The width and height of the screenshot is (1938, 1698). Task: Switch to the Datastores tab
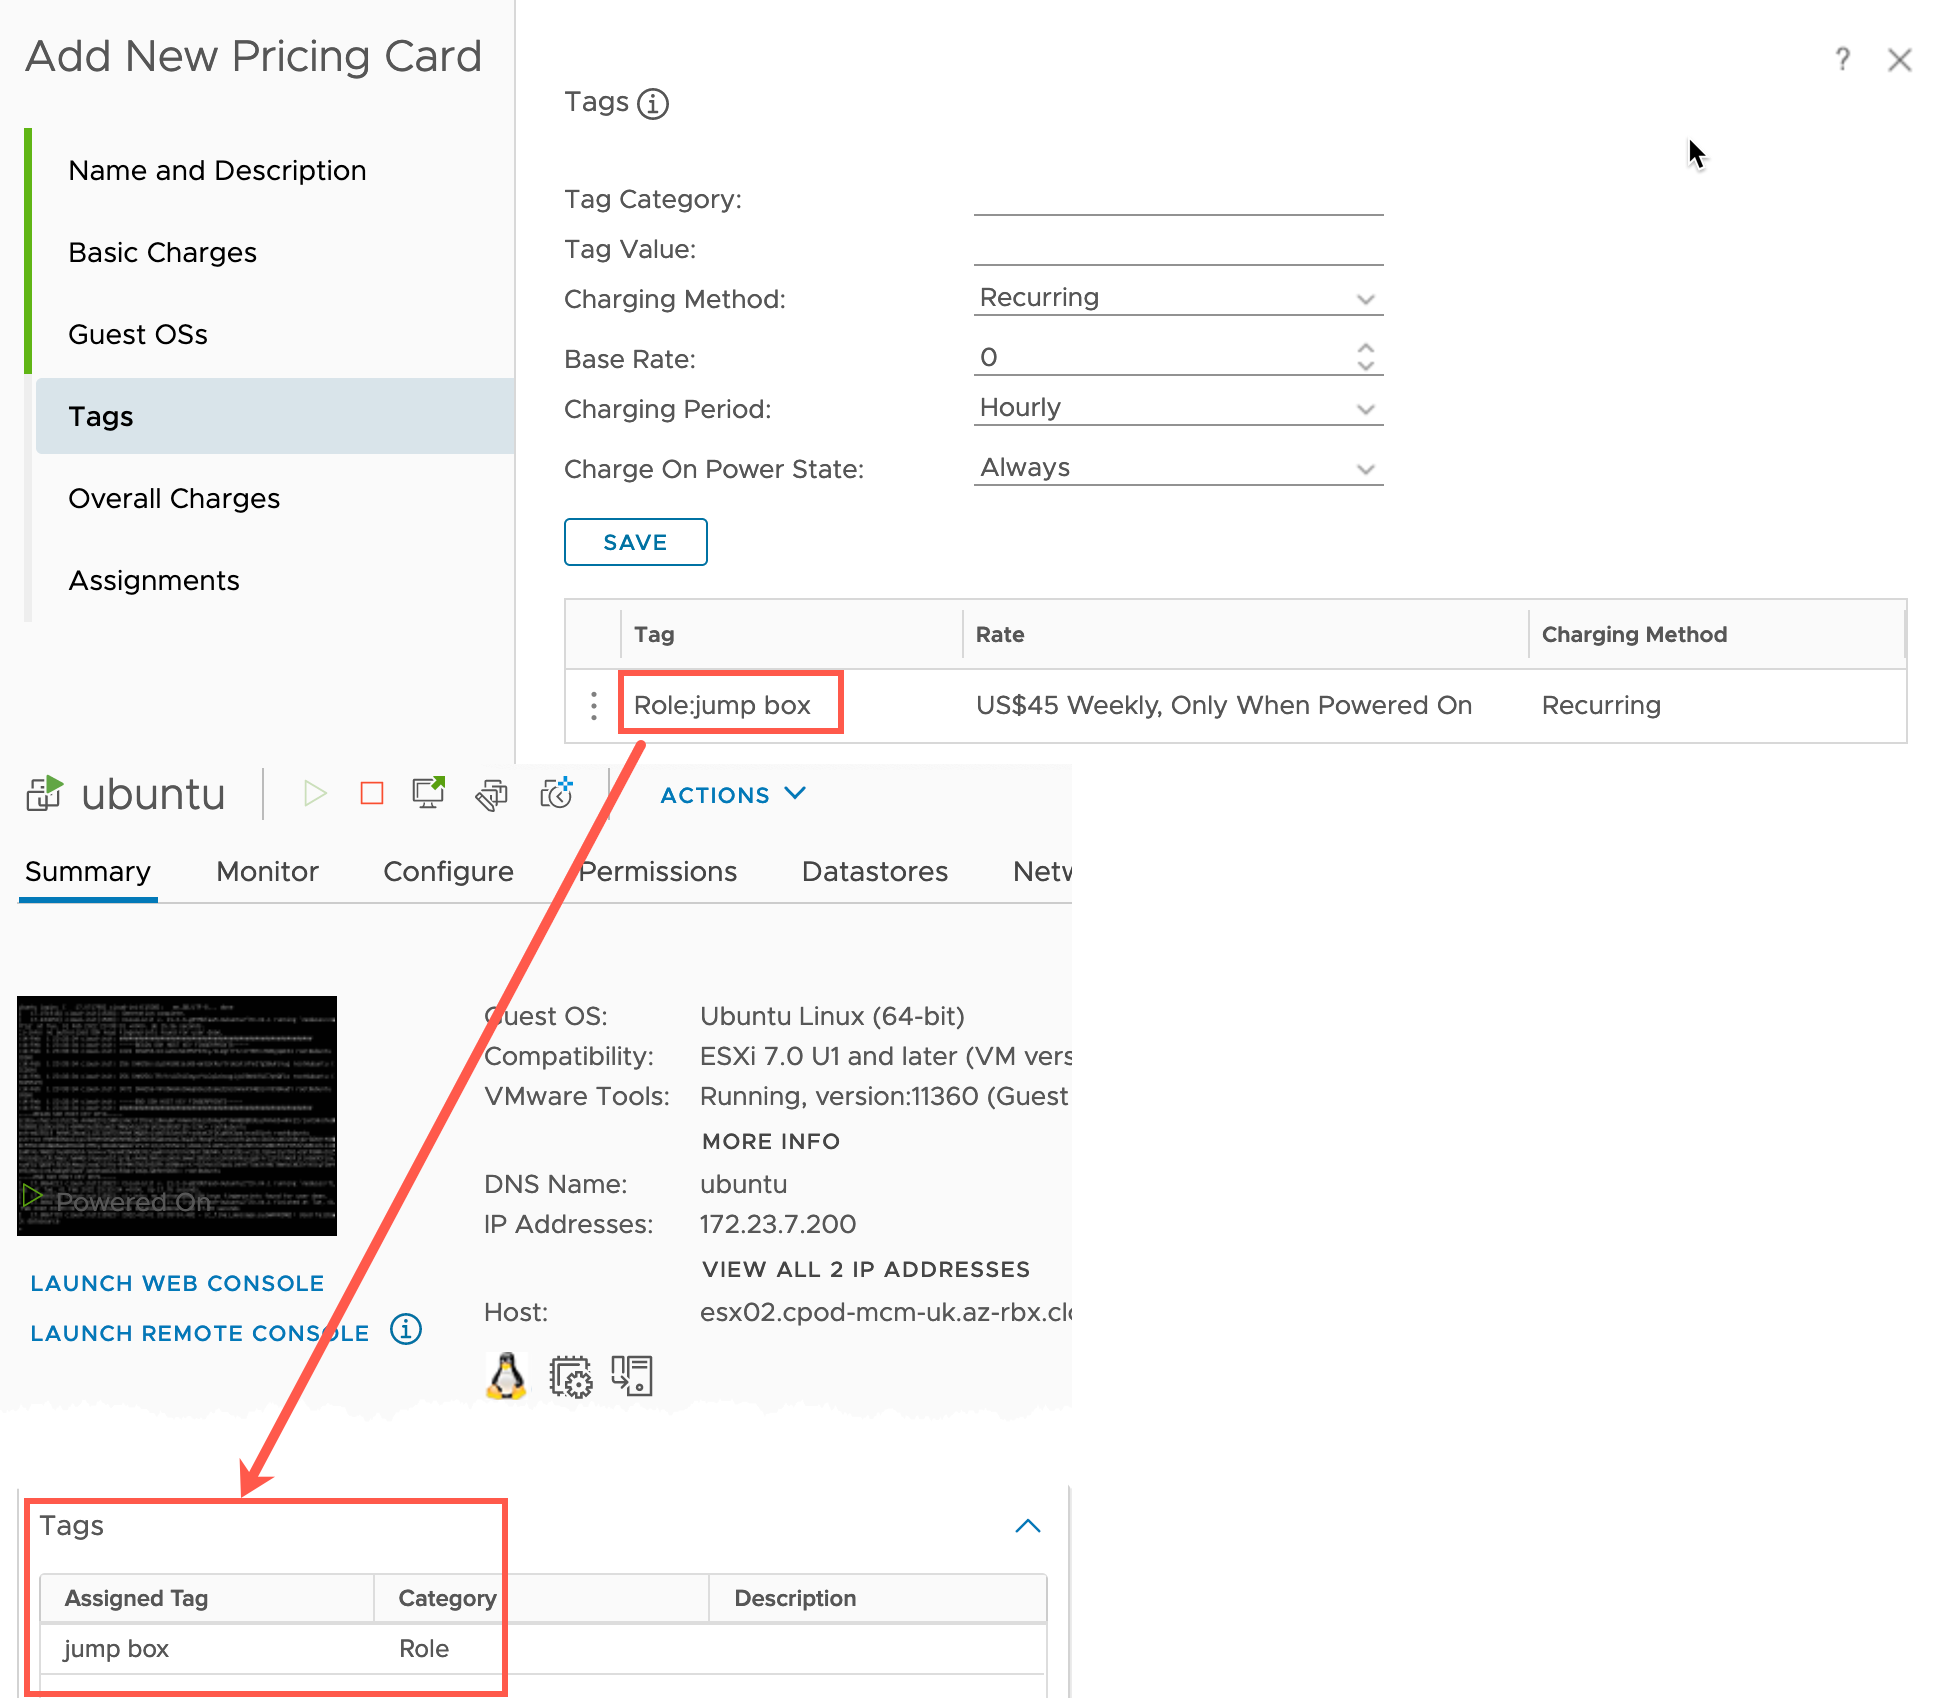874,872
